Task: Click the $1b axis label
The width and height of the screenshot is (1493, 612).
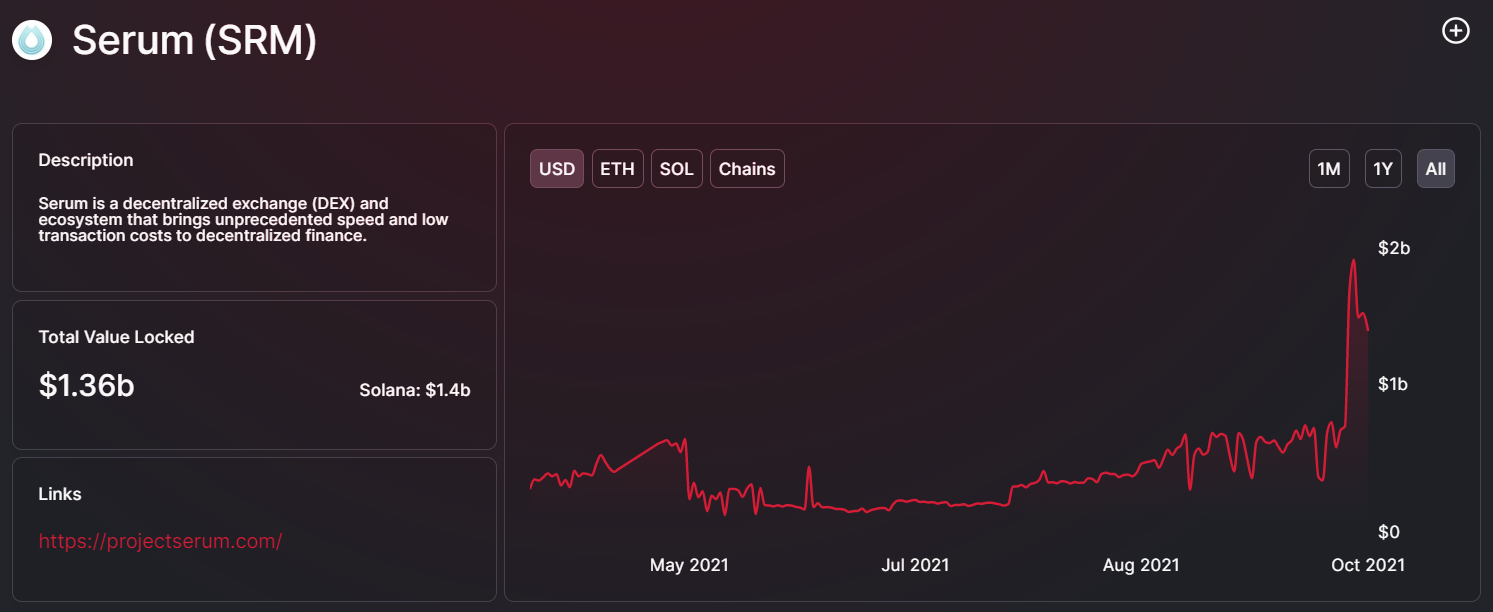Action: (x=1393, y=384)
